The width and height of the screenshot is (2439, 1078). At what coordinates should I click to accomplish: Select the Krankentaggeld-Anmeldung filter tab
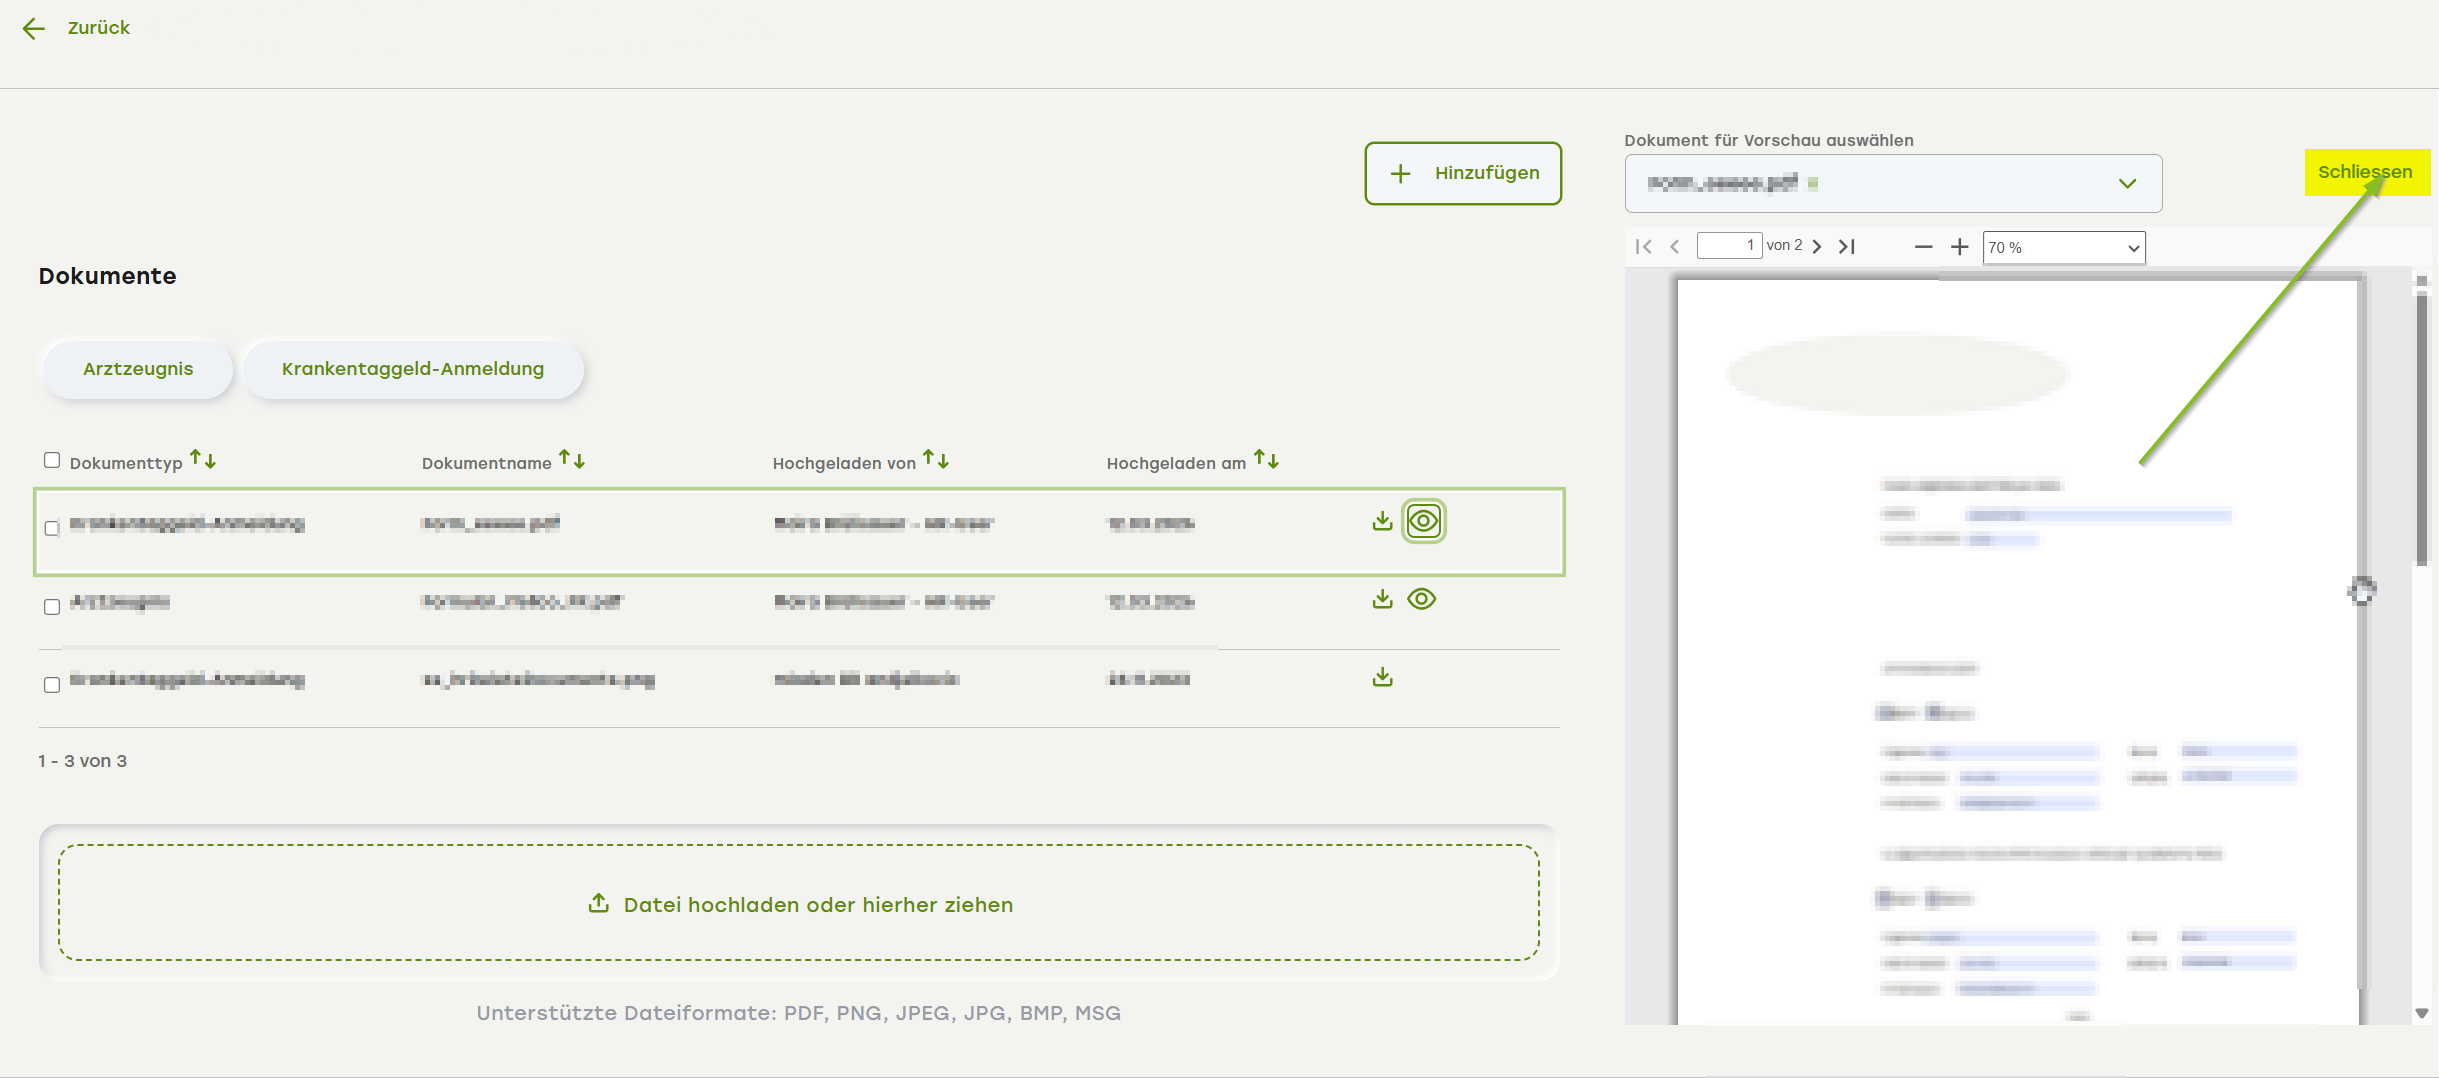pyautogui.click(x=412, y=369)
